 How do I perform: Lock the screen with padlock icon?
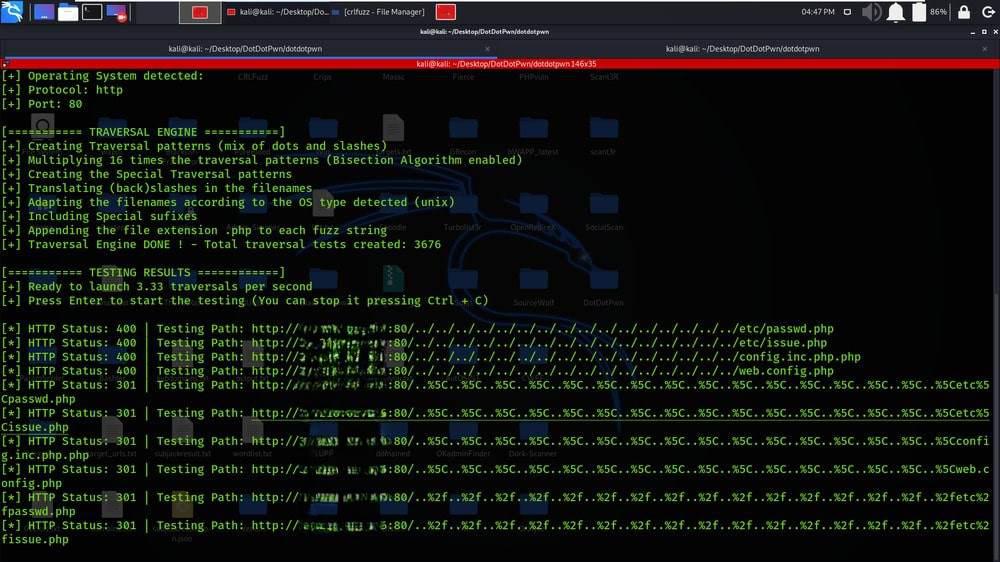click(964, 12)
